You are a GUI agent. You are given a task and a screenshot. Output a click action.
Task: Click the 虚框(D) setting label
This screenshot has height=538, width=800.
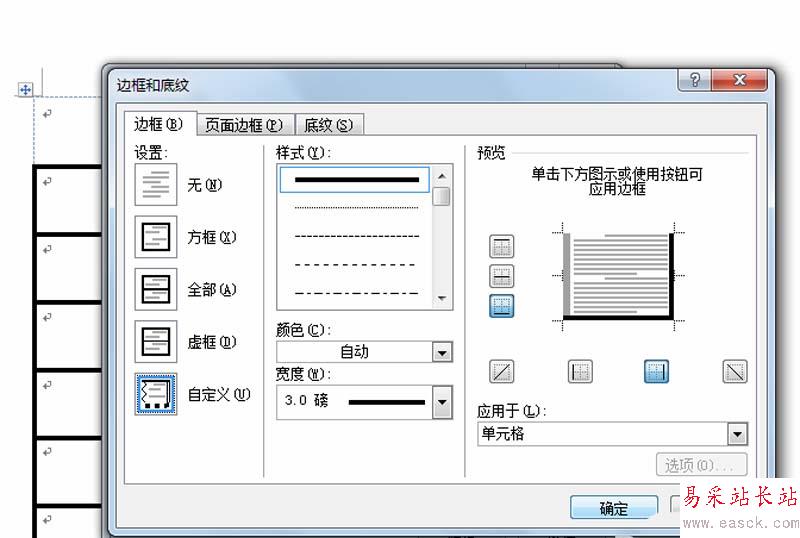[x=212, y=342]
